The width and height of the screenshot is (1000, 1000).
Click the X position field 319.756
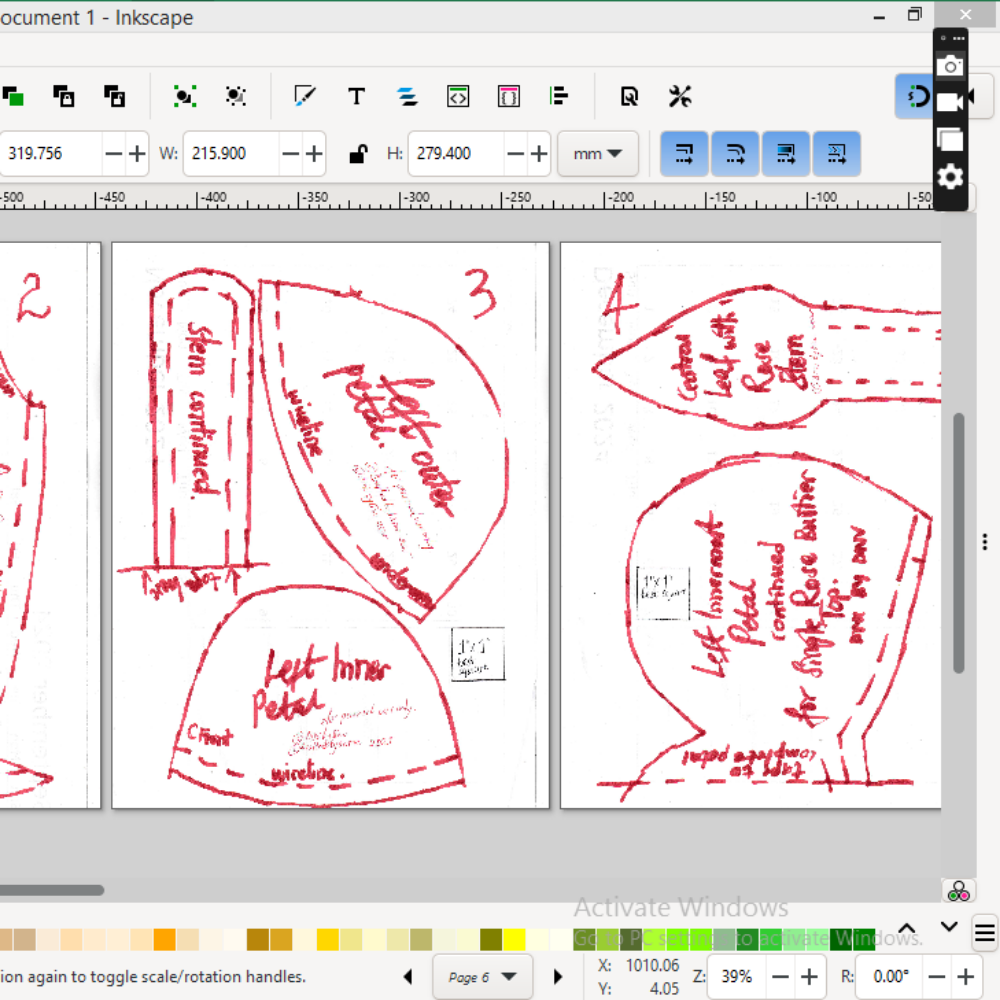[x=50, y=154]
